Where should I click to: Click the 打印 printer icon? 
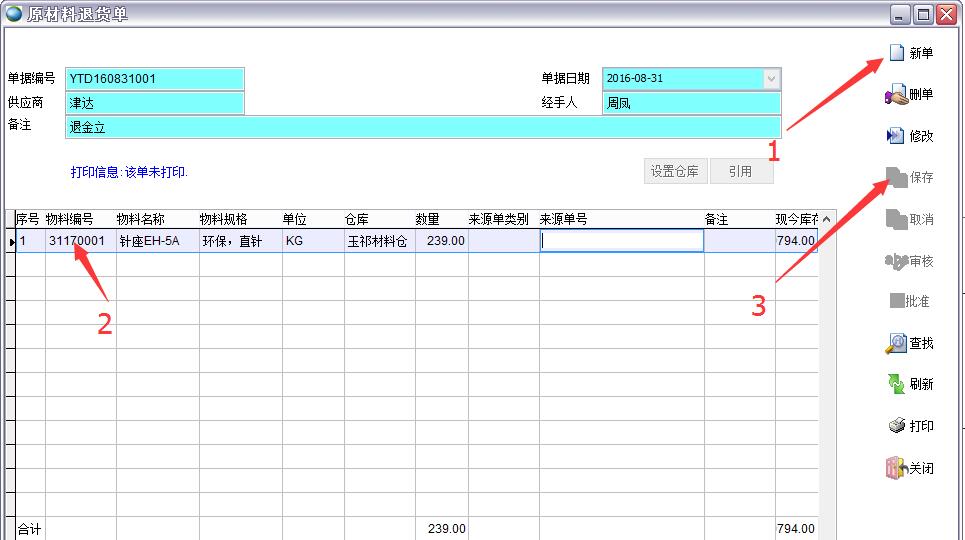[896, 426]
